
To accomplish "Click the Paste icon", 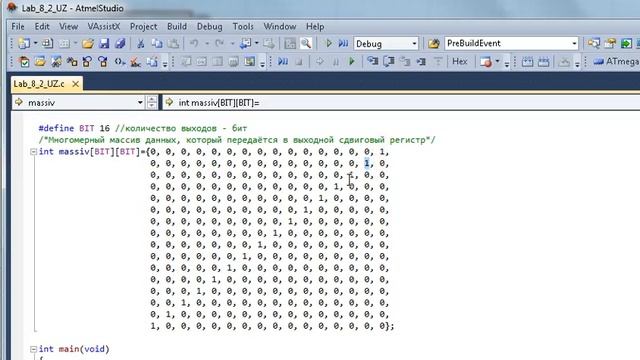I will [x=173, y=43].
